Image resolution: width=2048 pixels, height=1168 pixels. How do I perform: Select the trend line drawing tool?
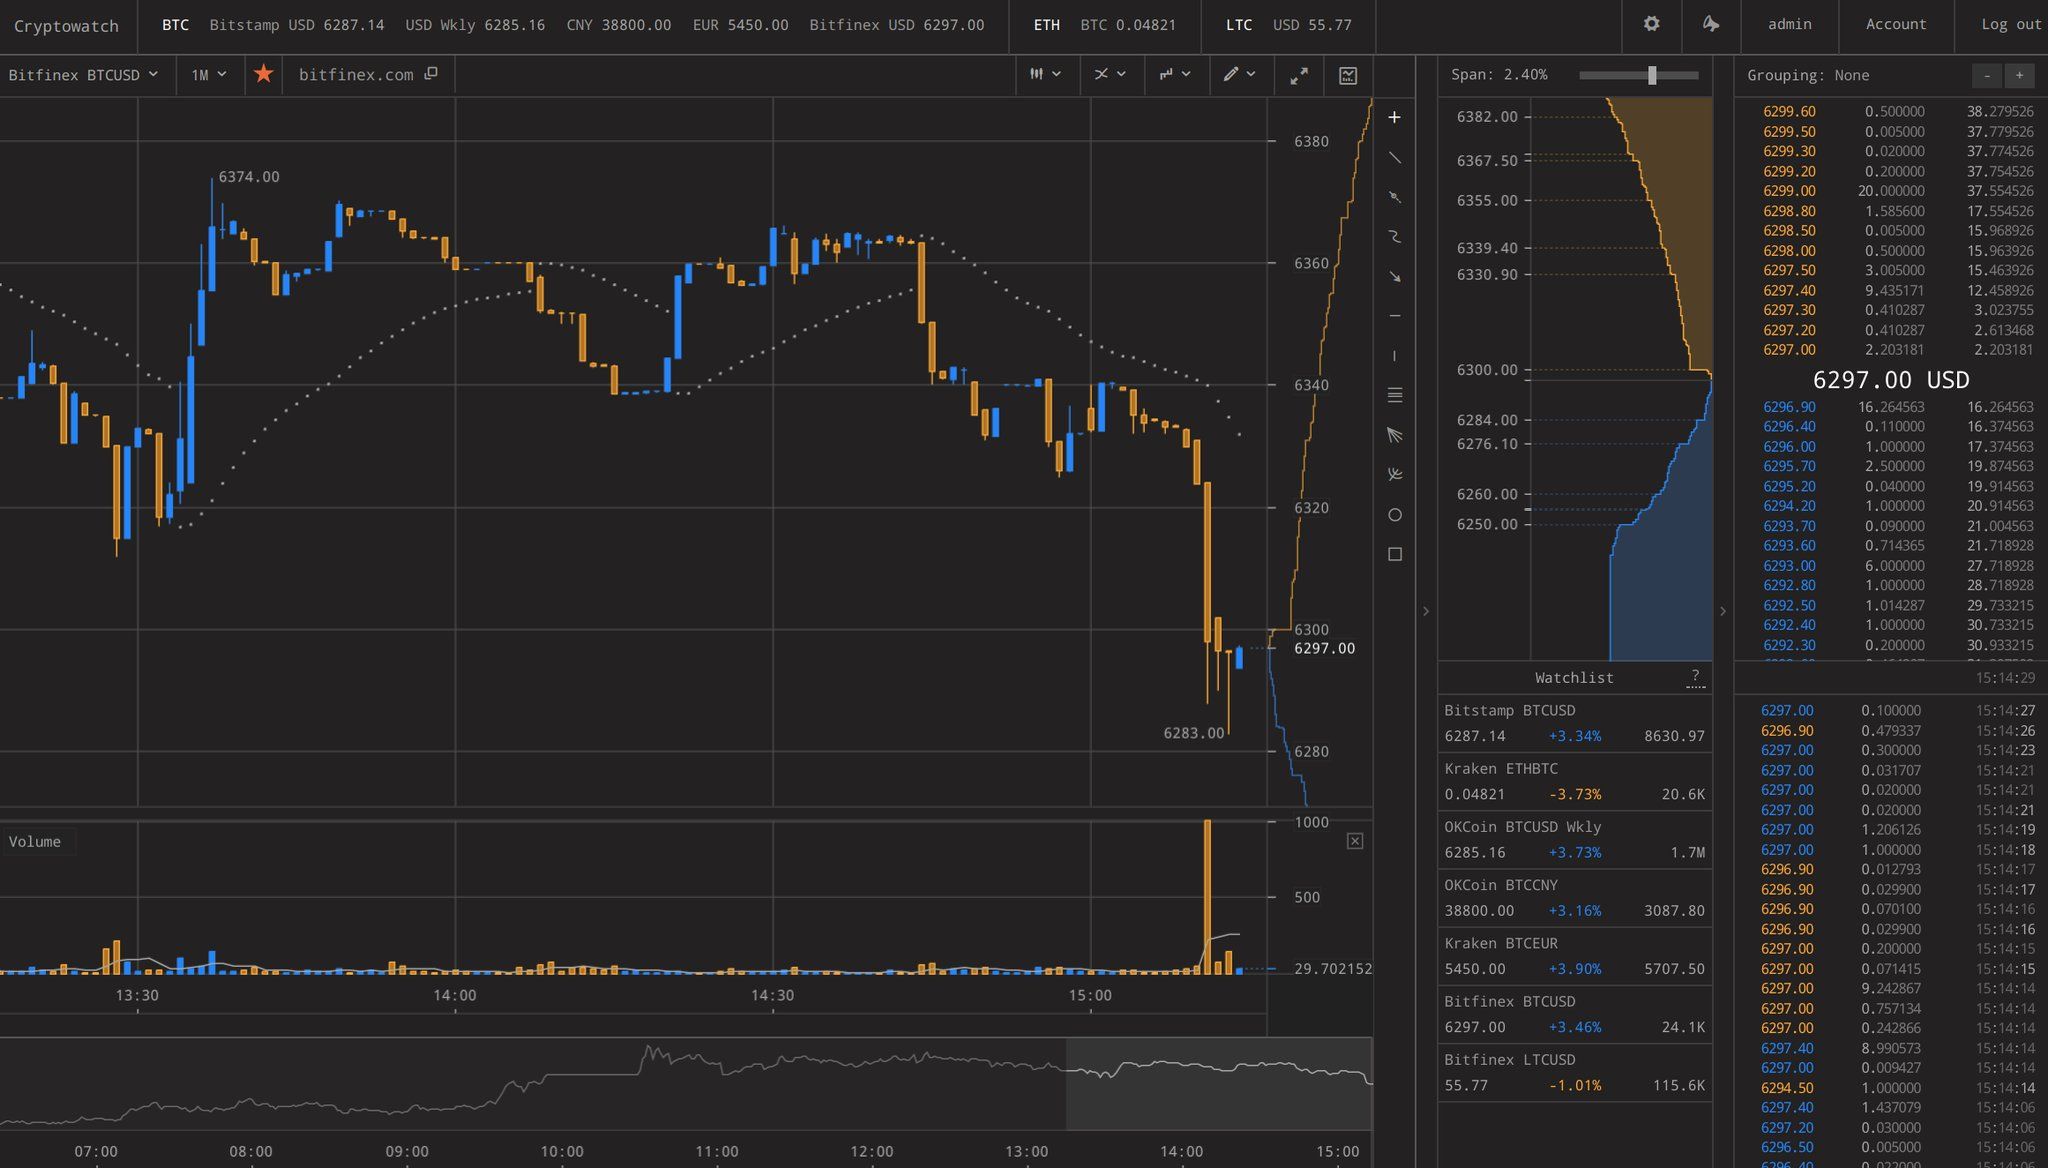coord(1395,158)
